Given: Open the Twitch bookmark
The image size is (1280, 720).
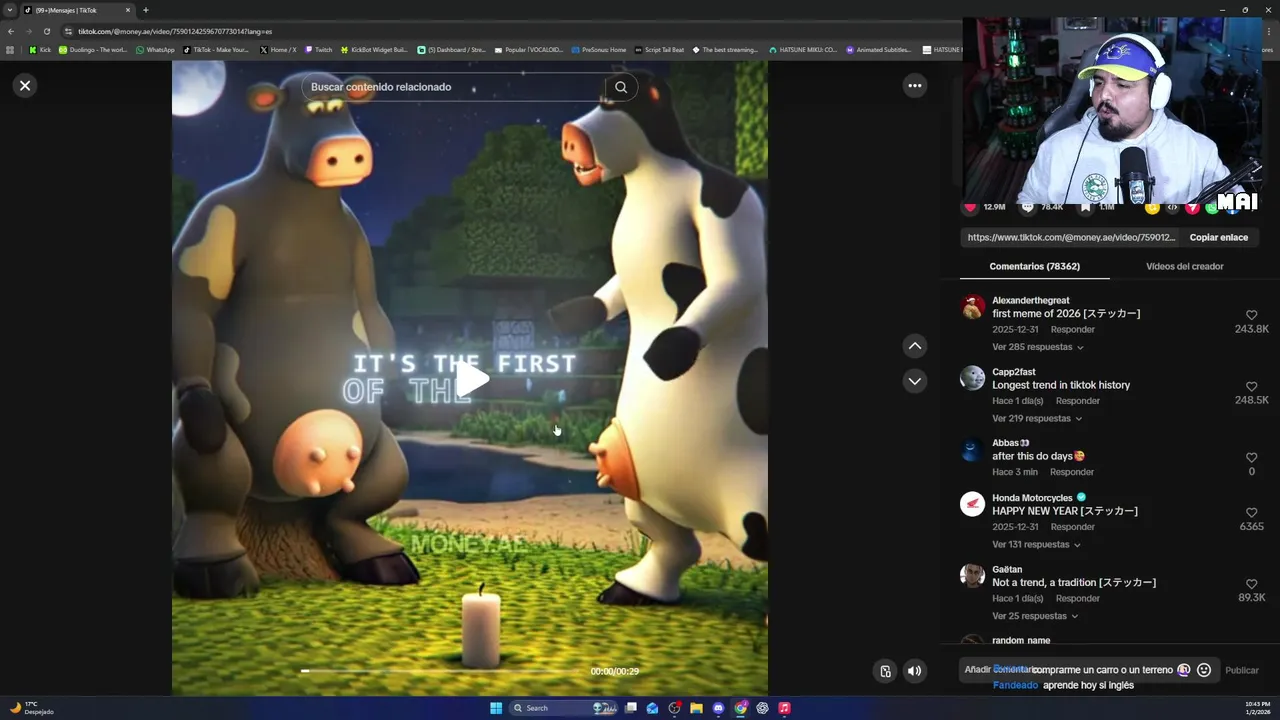Looking at the screenshot, I should pos(318,49).
